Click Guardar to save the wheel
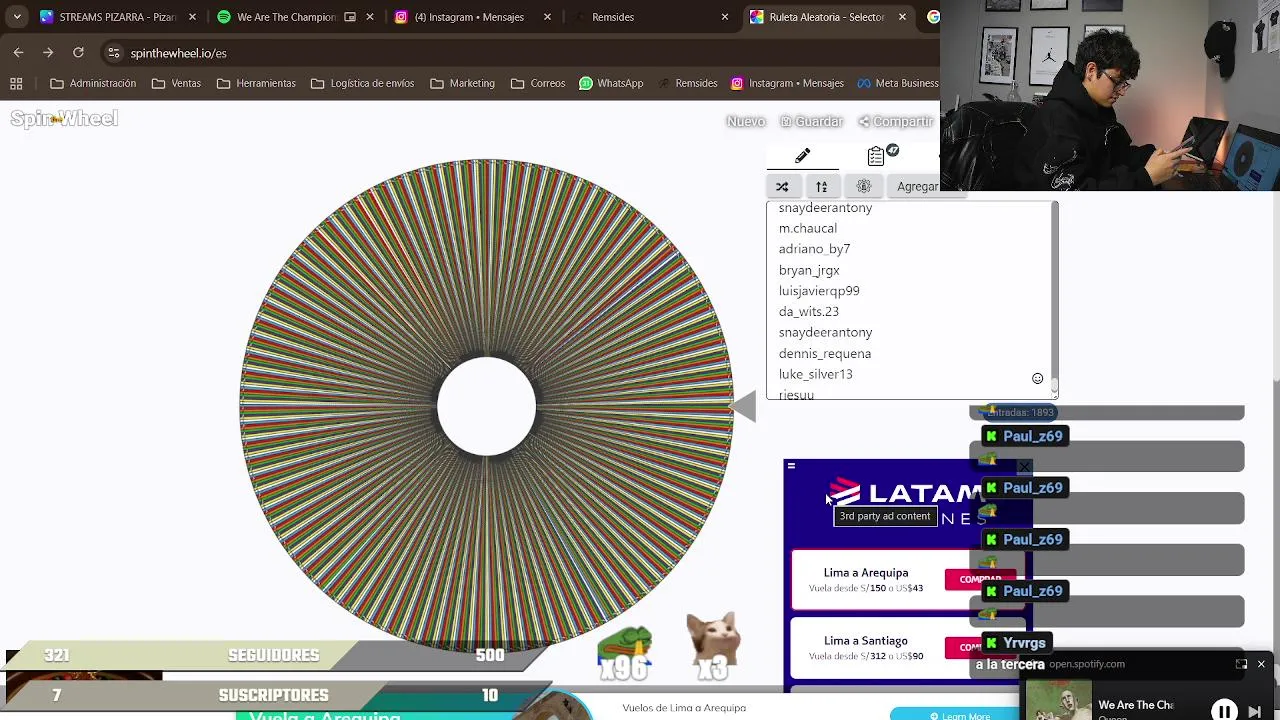 [x=812, y=121]
